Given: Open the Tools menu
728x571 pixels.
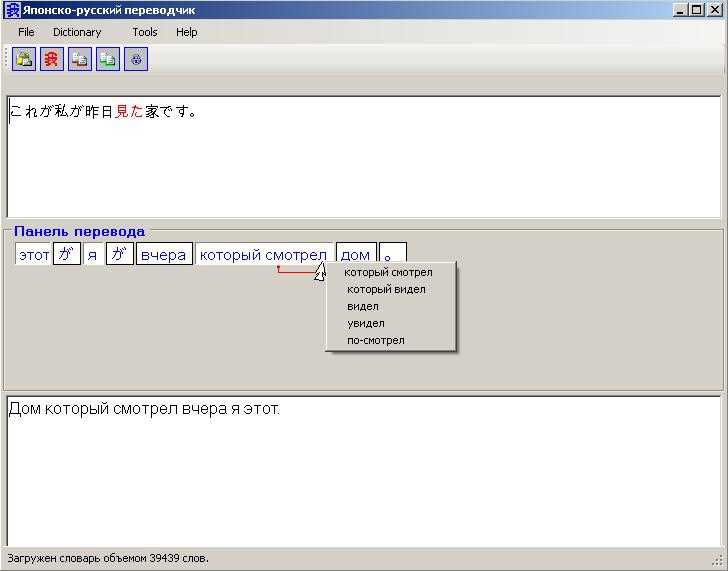Looking at the screenshot, I should point(145,32).
